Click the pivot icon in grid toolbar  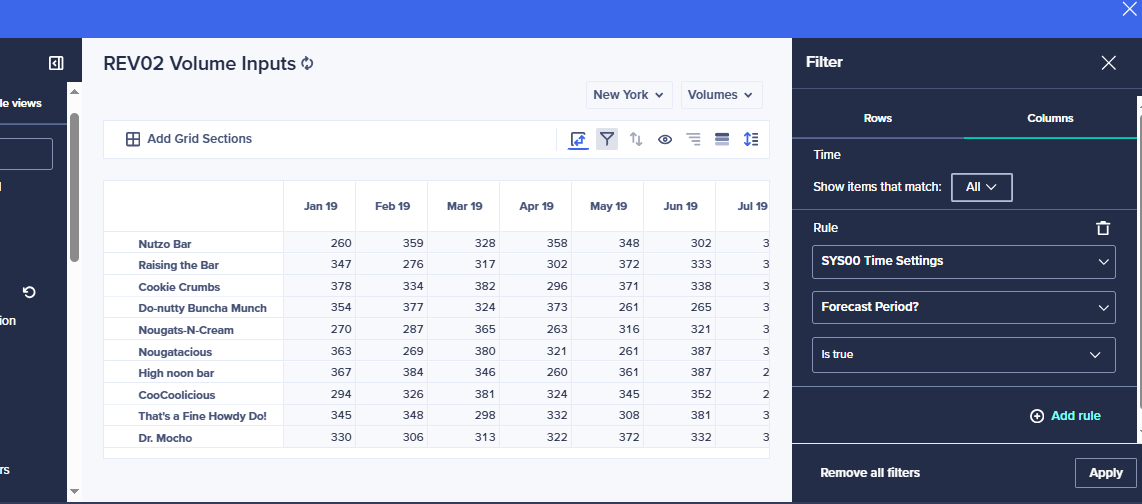click(x=578, y=139)
